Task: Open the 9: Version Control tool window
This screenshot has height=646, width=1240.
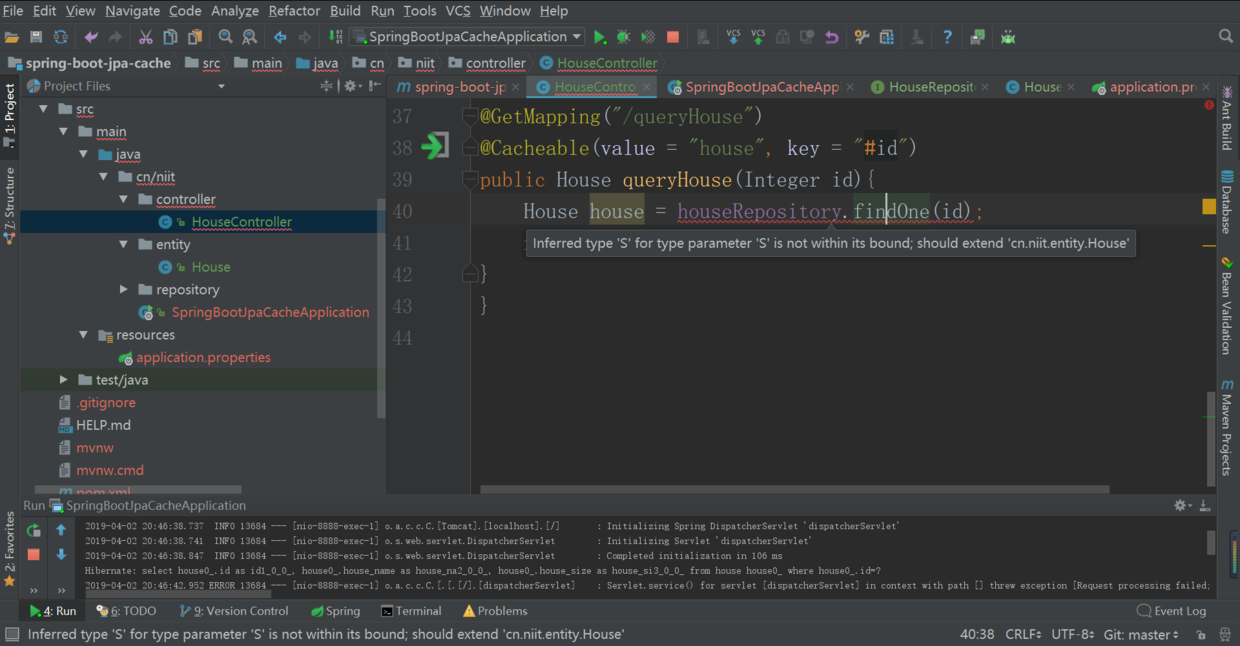Action: tap(234, 611)
